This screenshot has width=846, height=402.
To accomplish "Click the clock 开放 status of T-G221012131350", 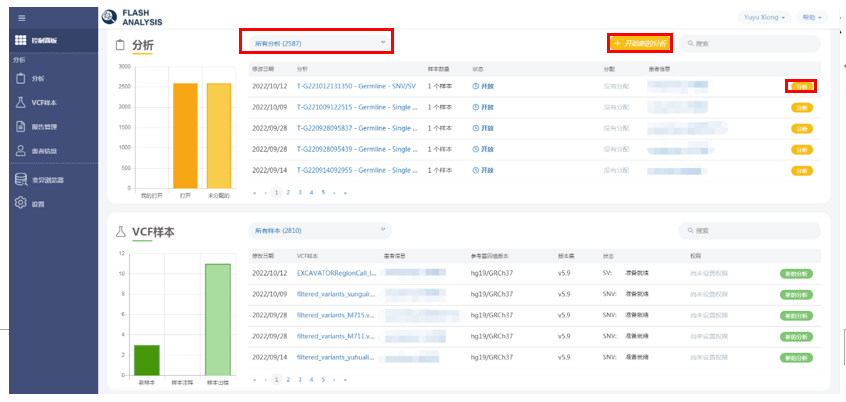I will tap(483, 86).
